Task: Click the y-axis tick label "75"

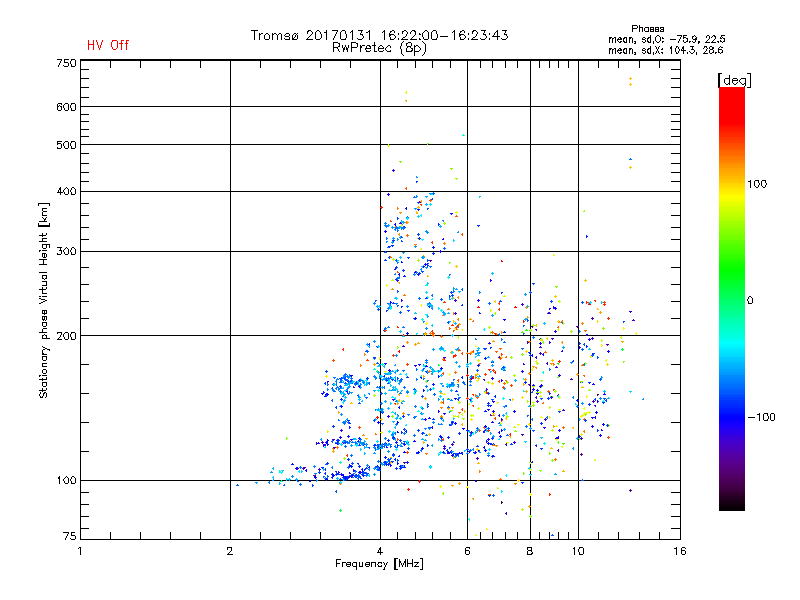Action: click(x=70, y=536)
